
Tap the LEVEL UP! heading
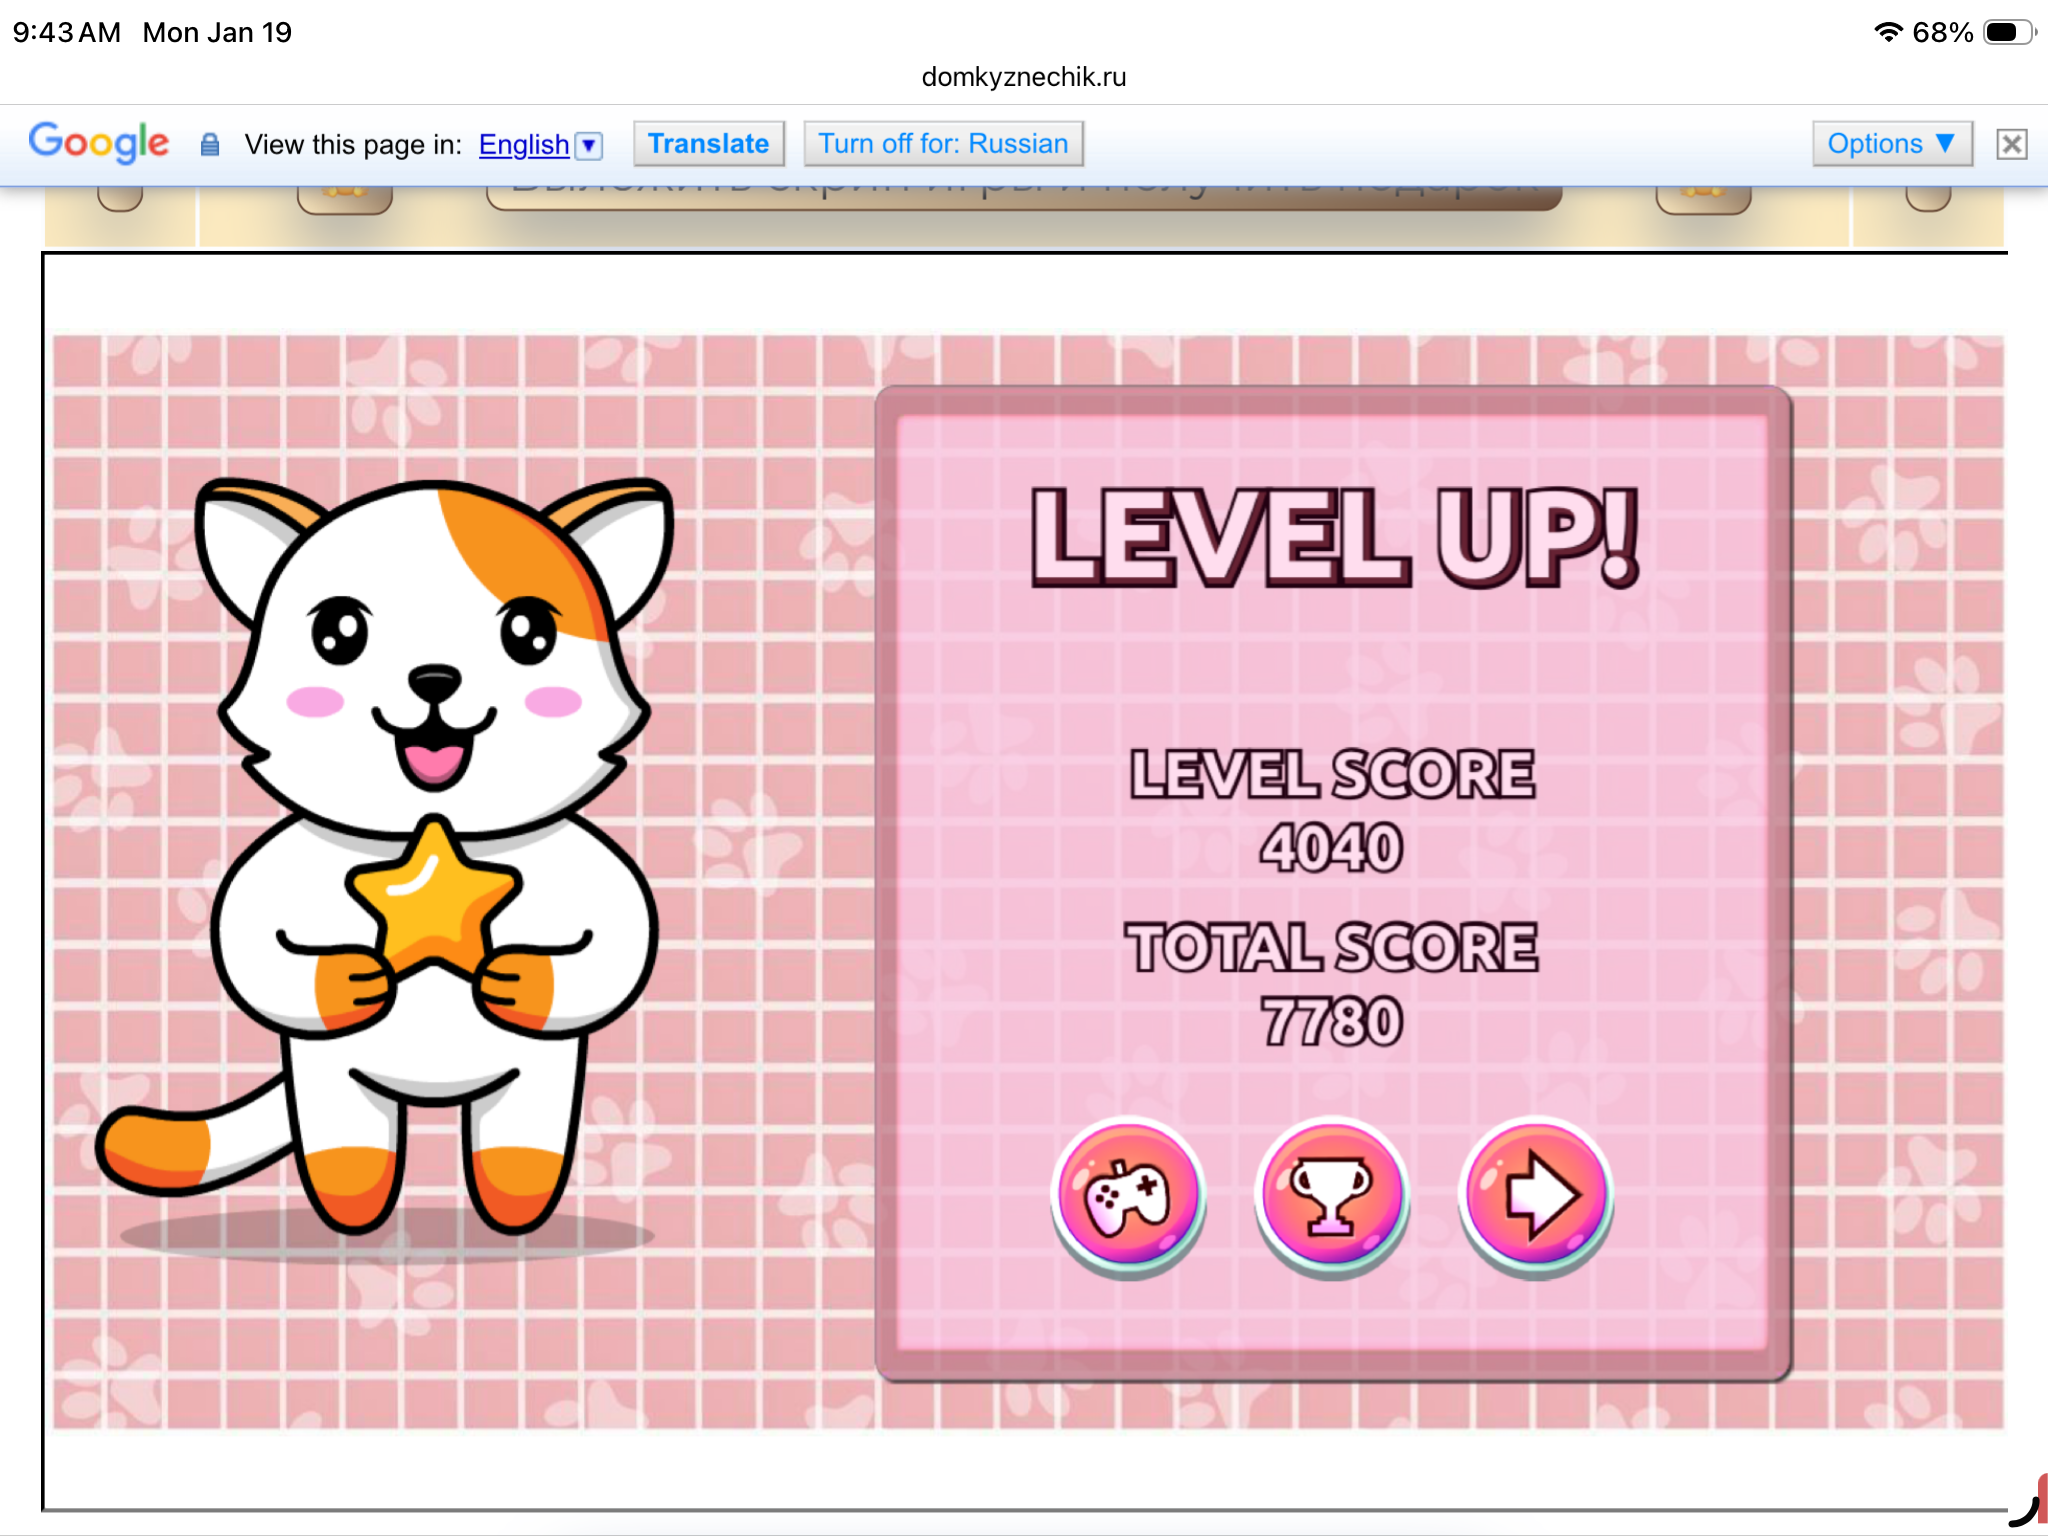click(1333, 537)
